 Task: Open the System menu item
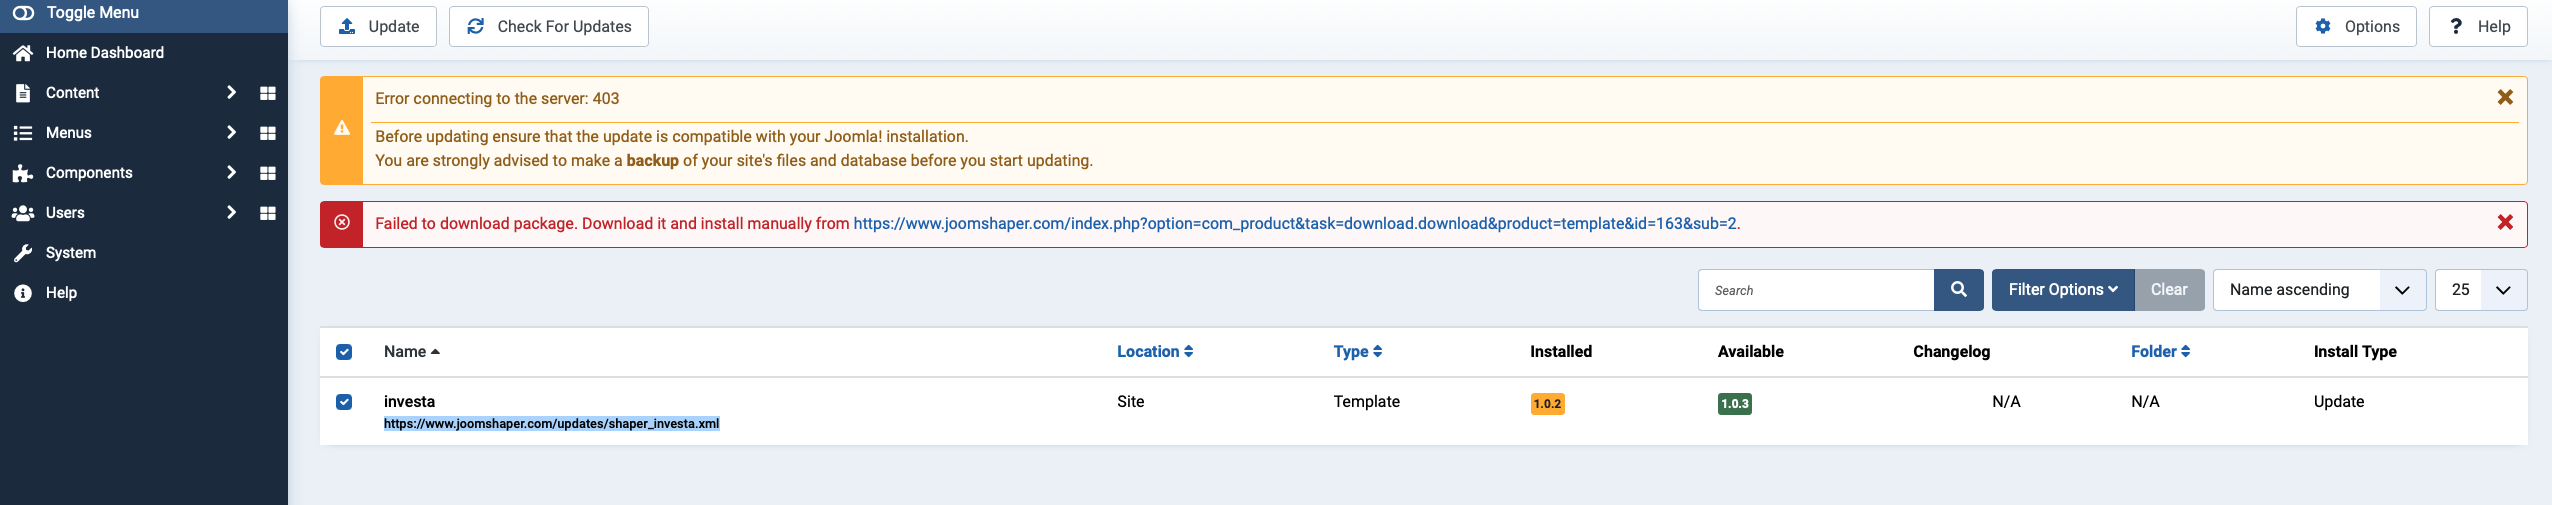tap(70, 253)
